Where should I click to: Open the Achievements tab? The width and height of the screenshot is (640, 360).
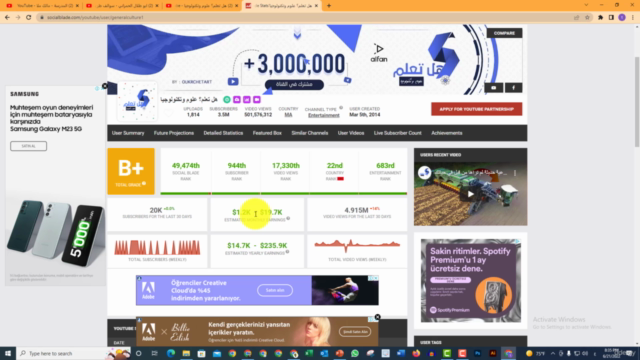click(447, 133)
